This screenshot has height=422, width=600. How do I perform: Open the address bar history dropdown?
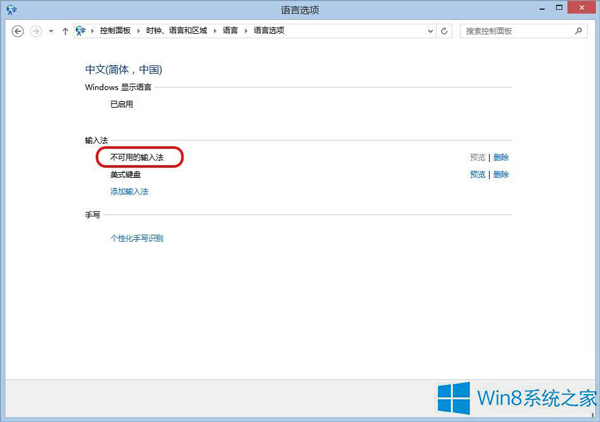pos(430,31)
